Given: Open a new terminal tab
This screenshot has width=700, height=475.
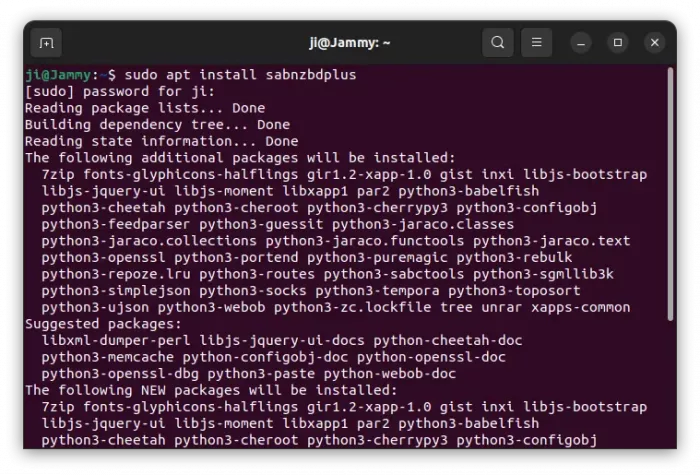Looking at the screenshot, I should (45, 43).
